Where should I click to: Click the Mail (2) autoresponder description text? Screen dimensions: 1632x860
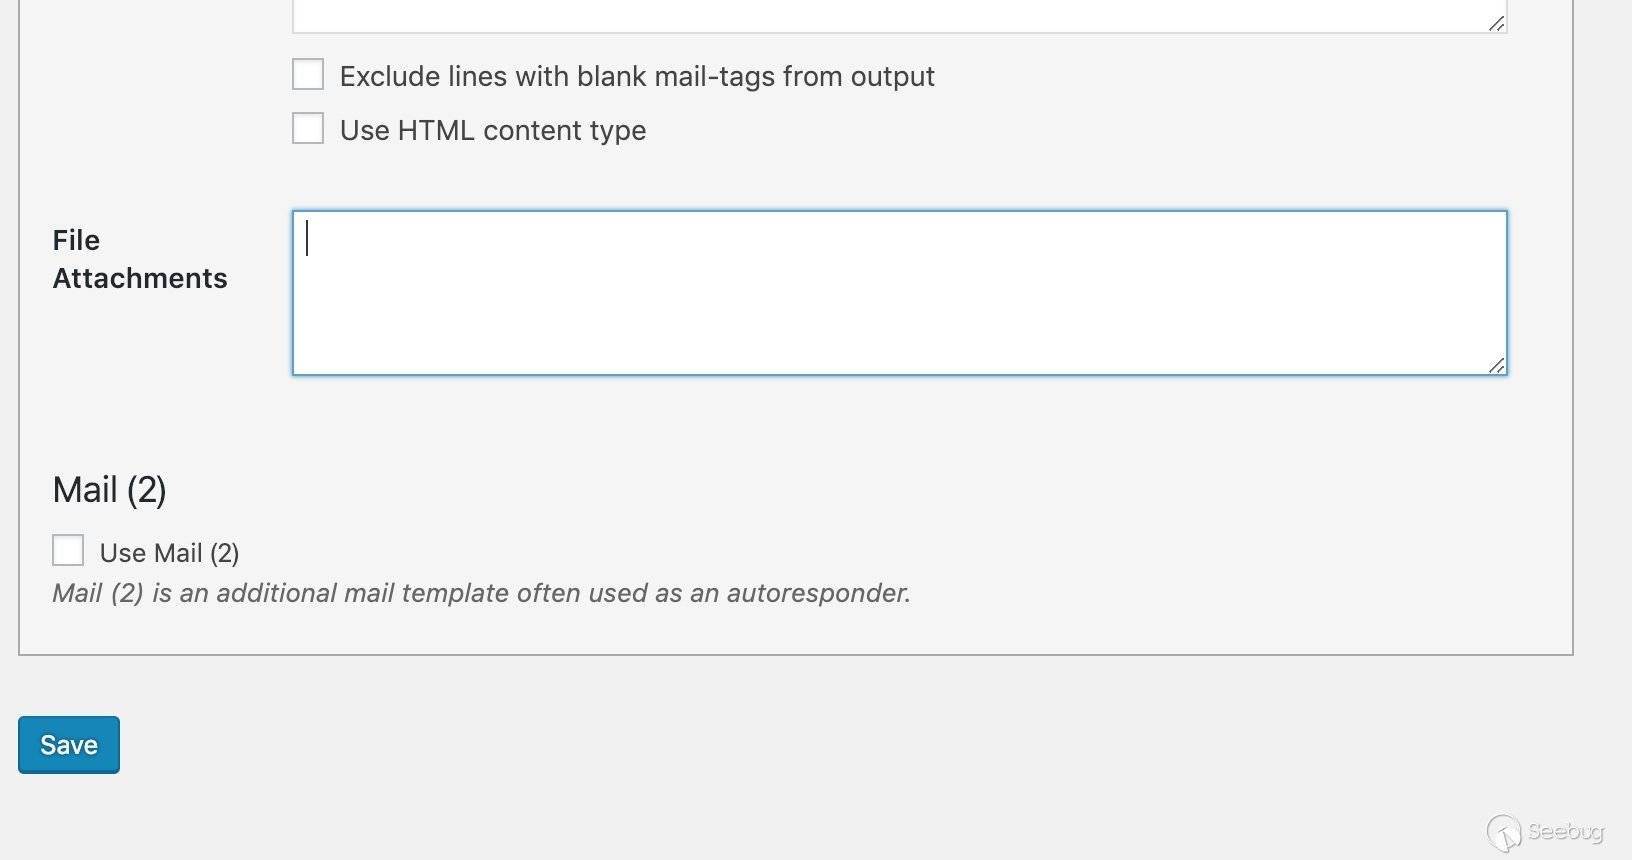coord(481,593)
